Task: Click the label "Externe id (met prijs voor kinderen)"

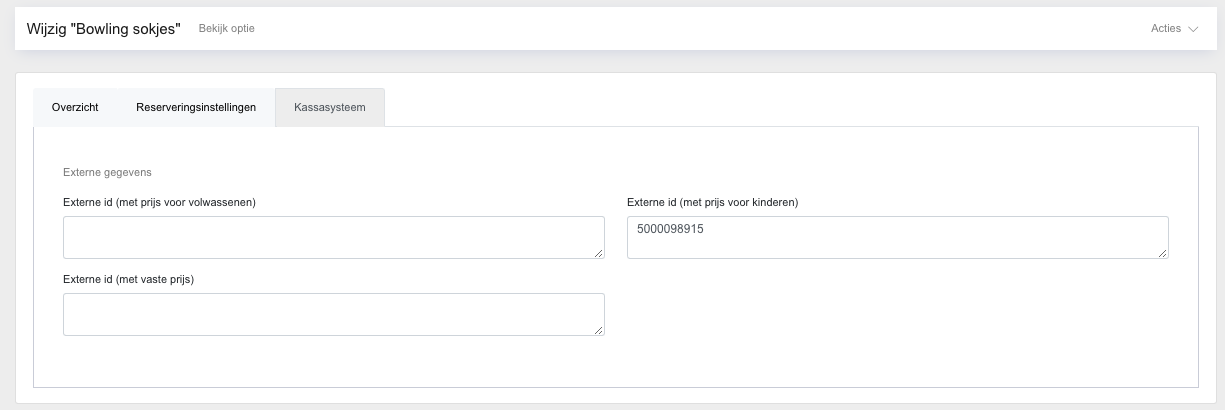Action: click(x=712, y=202)
